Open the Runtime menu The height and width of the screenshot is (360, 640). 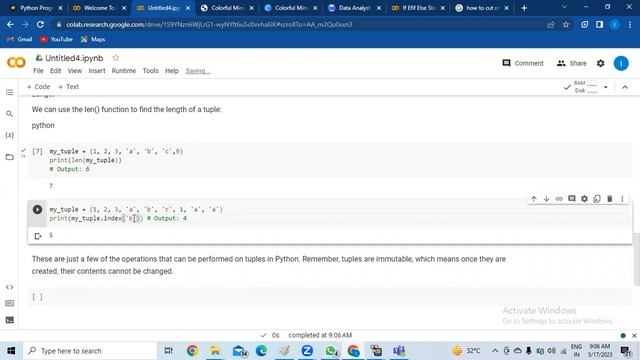tap(124, 71)
